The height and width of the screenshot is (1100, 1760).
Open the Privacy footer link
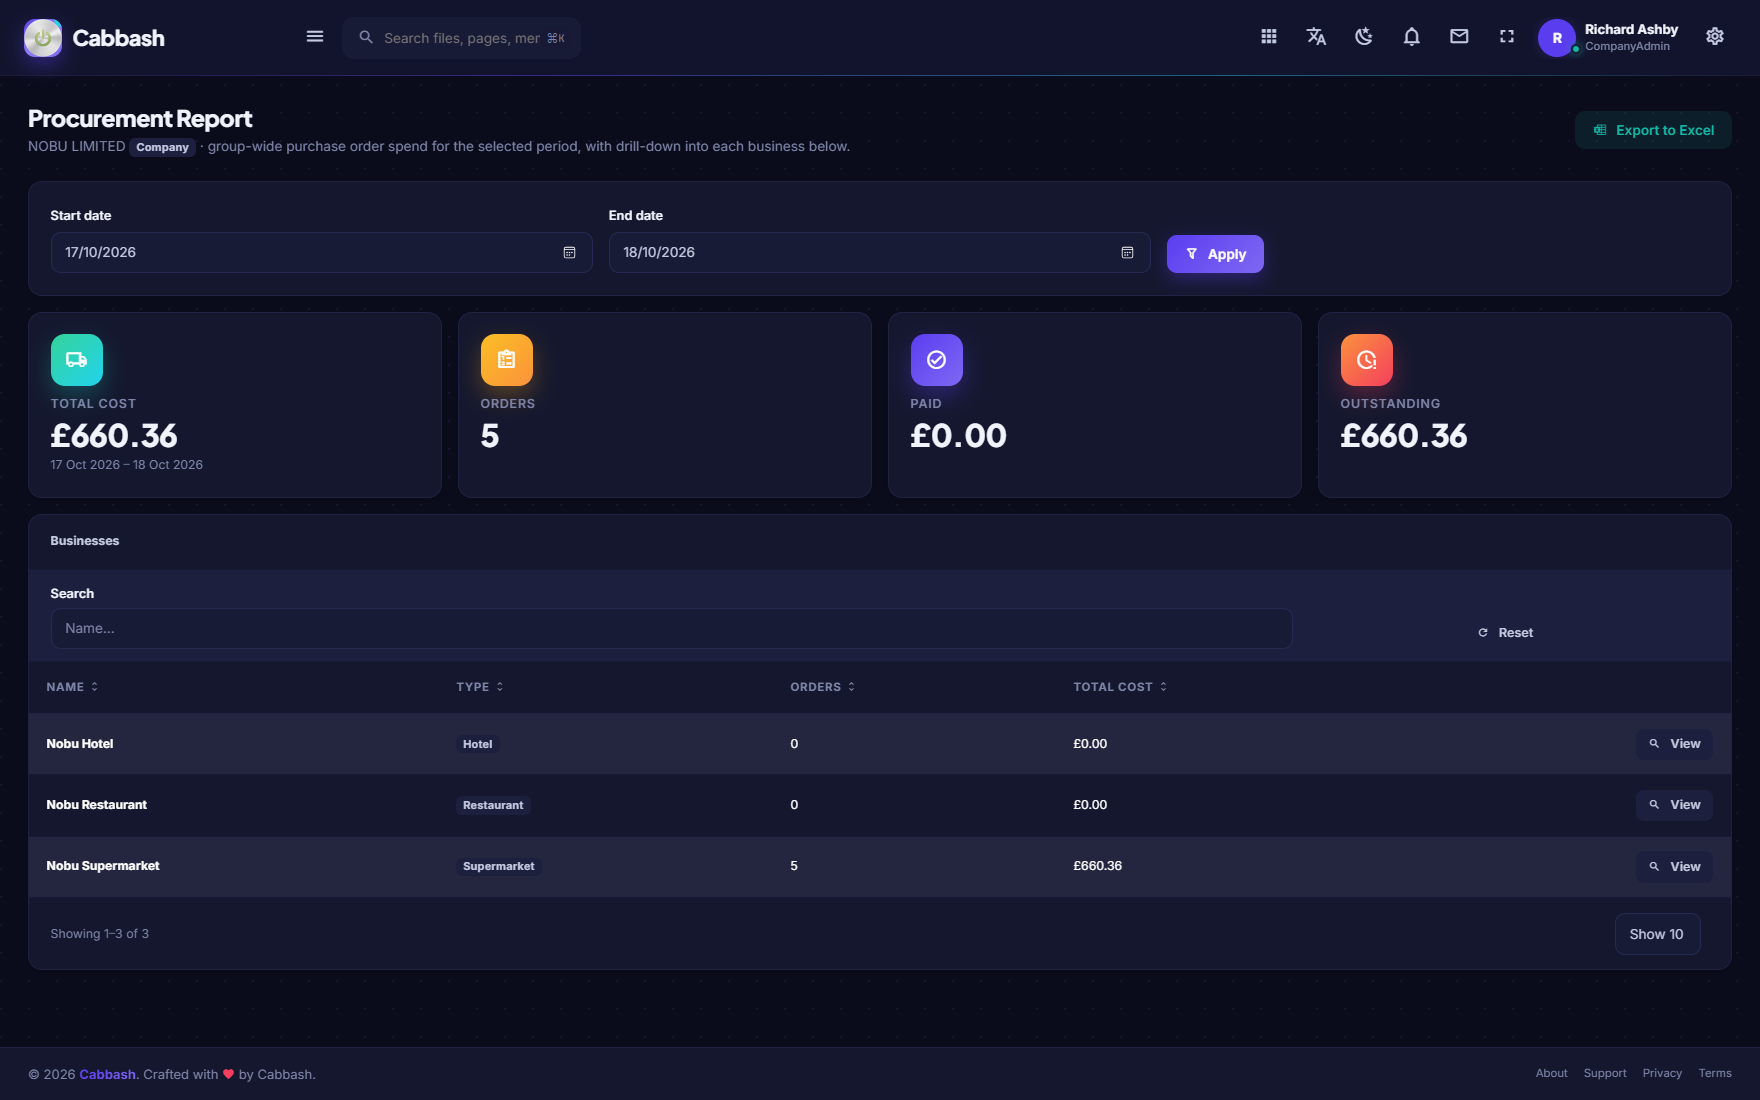1662,1074
